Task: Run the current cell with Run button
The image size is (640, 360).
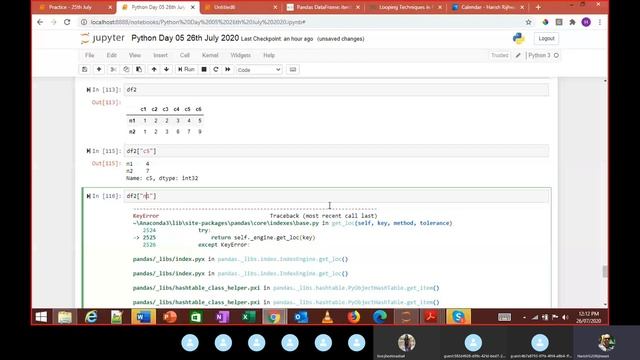Action: [x=186, y=69]
